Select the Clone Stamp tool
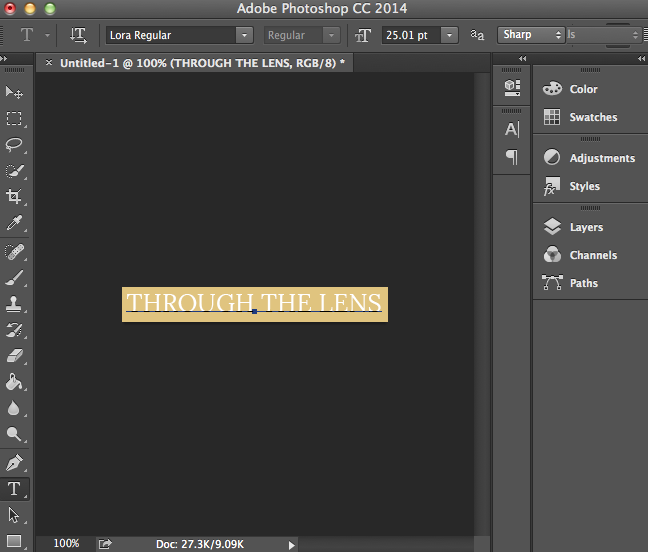Screen dimensions: 648x552 pyautogui.click(x=14, y=304)
